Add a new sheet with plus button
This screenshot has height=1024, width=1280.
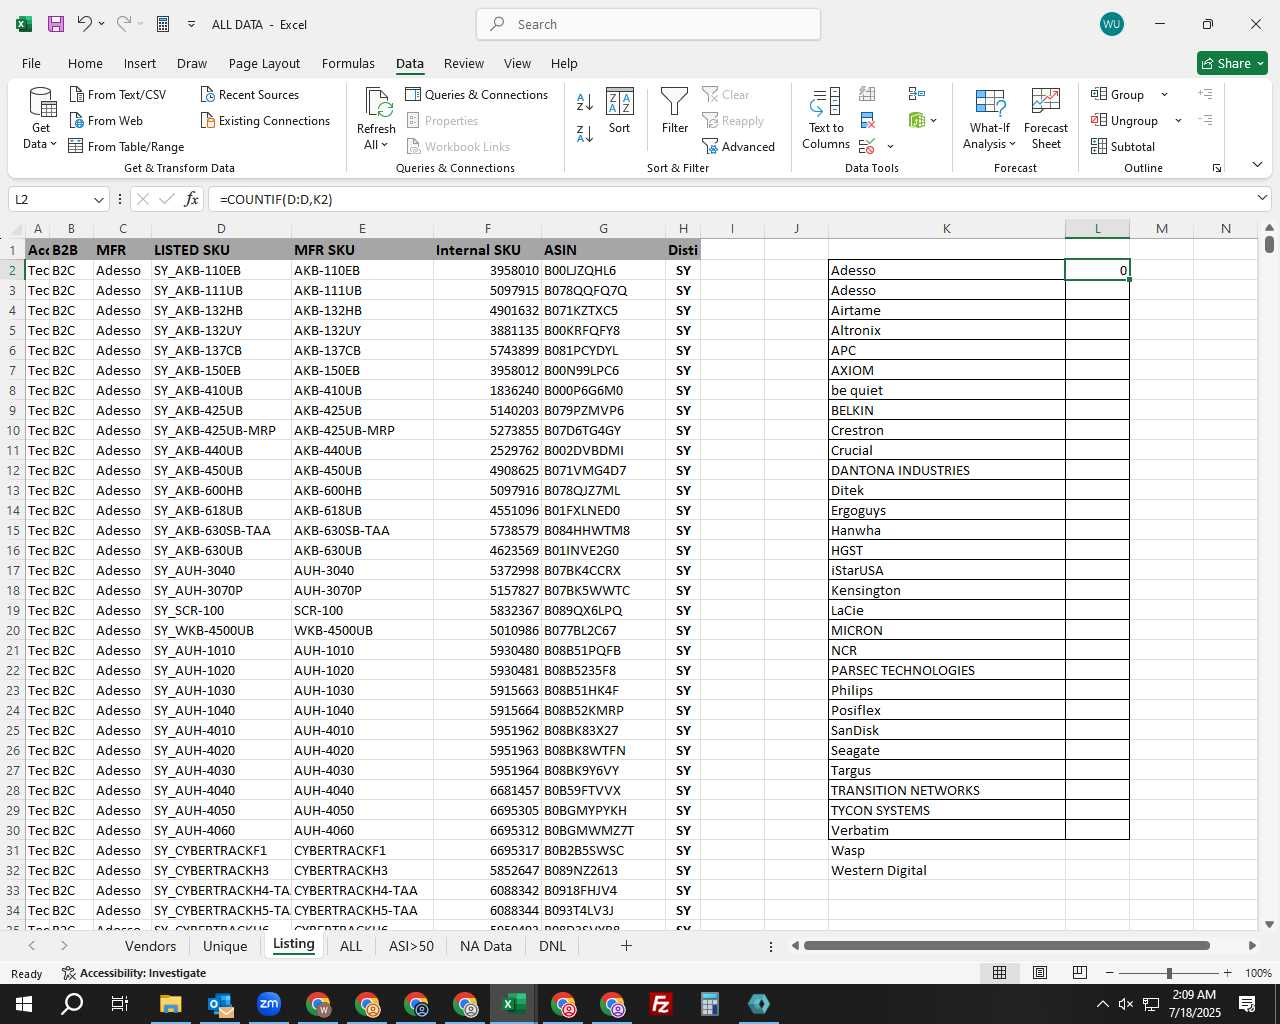click(626, 945)
